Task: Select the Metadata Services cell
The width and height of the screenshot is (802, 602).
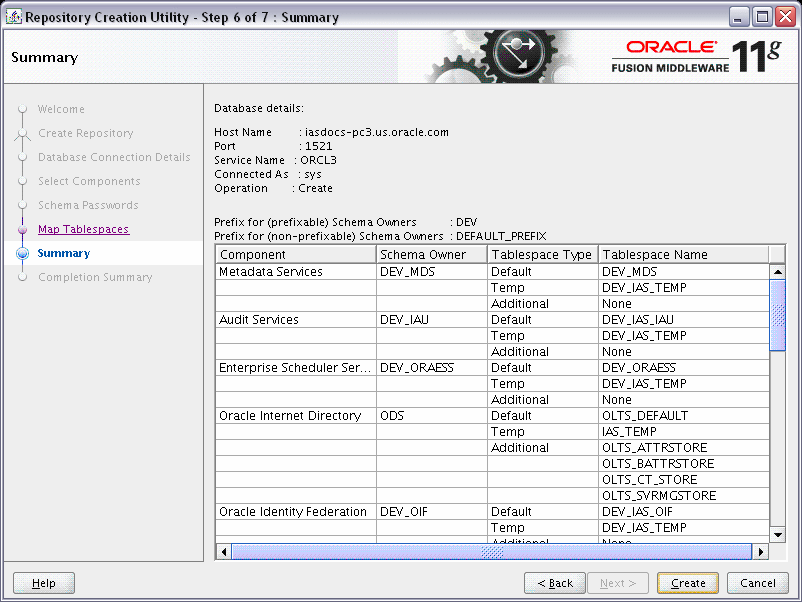Action: tap(296, 272)
